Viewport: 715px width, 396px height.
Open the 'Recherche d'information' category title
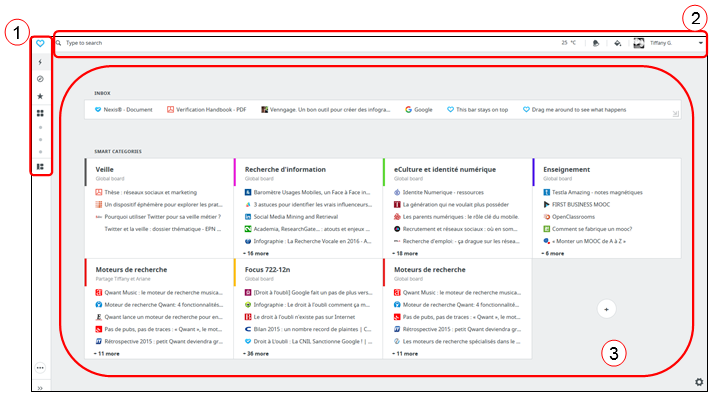click(285, 169)
